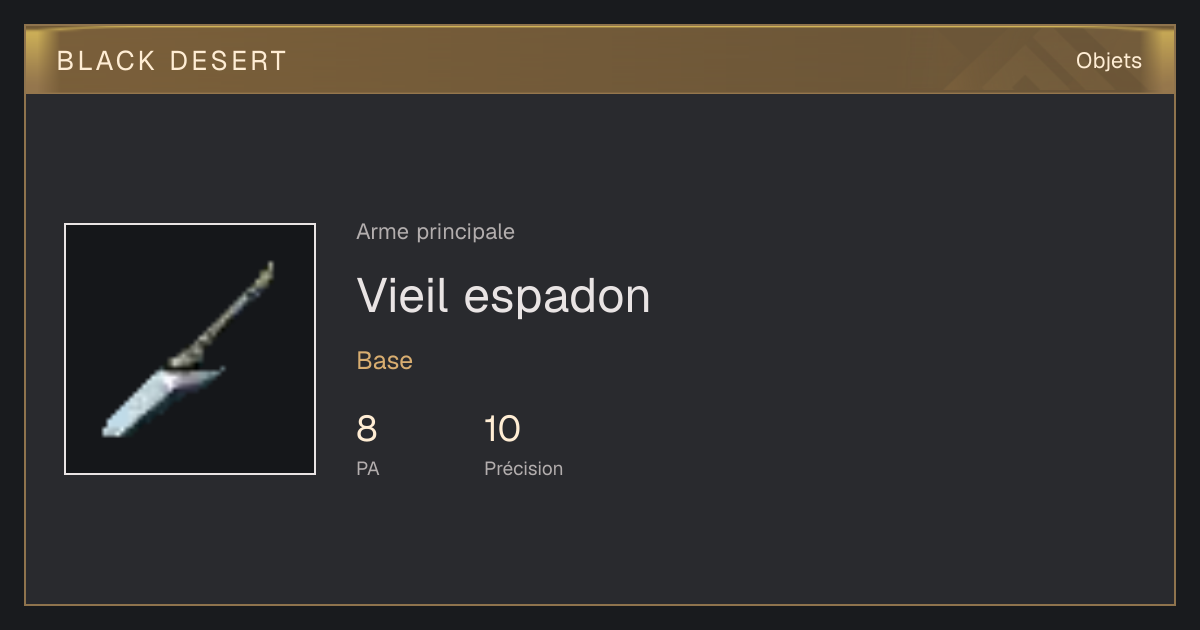Click the Précision stat label
Image resolution: width=1200 pixels, height=630 pixels.
pyautogui.click(x=523, y=468)
